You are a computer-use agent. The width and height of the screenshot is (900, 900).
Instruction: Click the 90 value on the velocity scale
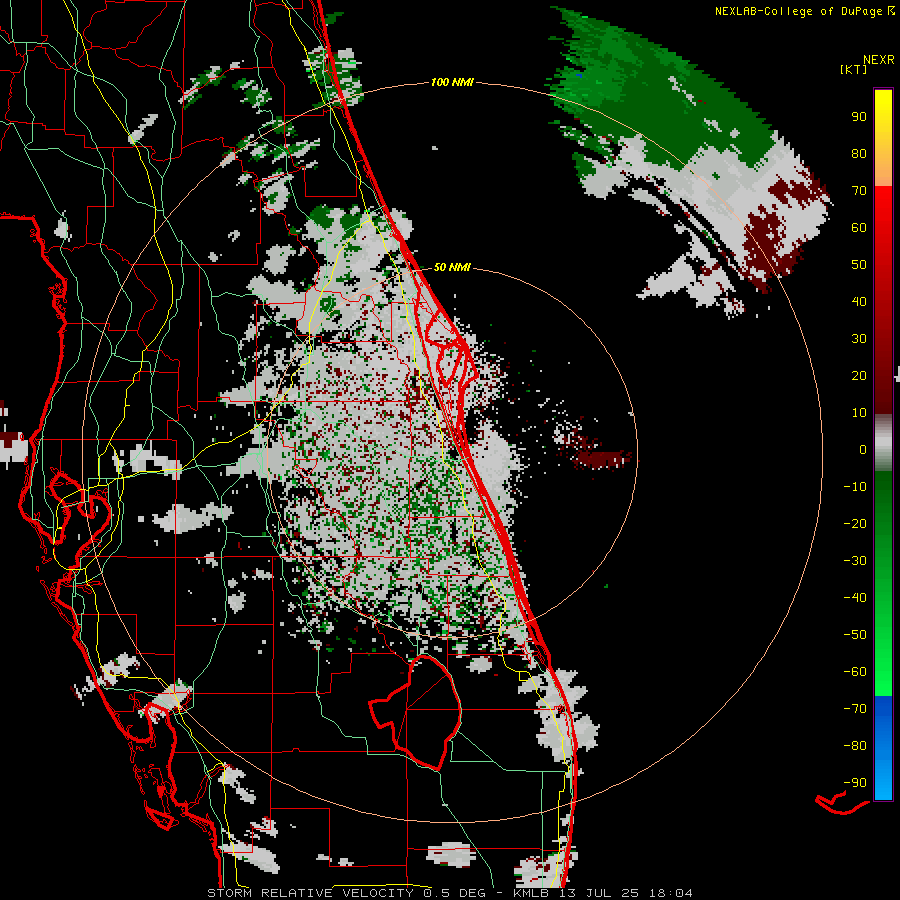click(859, 117)
